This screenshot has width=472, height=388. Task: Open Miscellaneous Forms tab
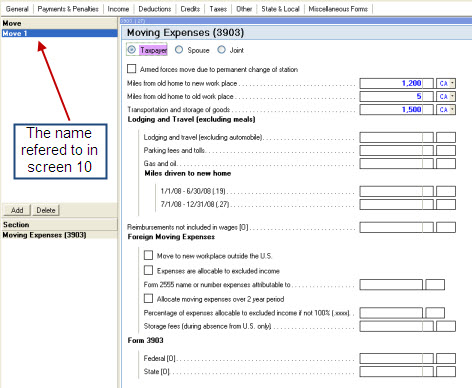(338, 9)
